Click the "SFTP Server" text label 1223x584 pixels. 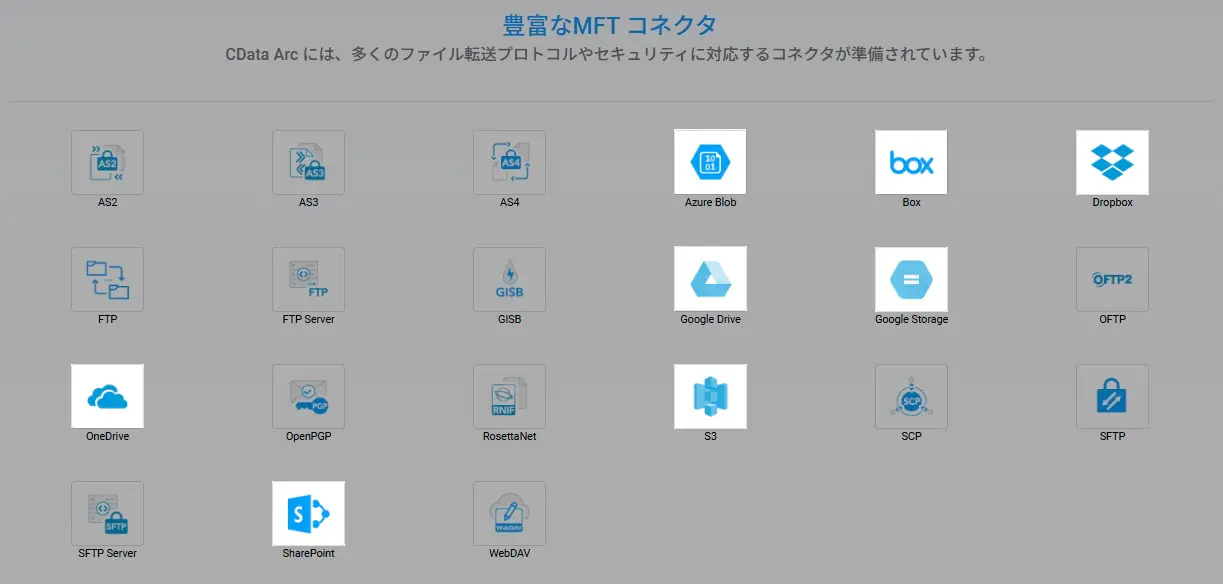(x=107, y=553)
